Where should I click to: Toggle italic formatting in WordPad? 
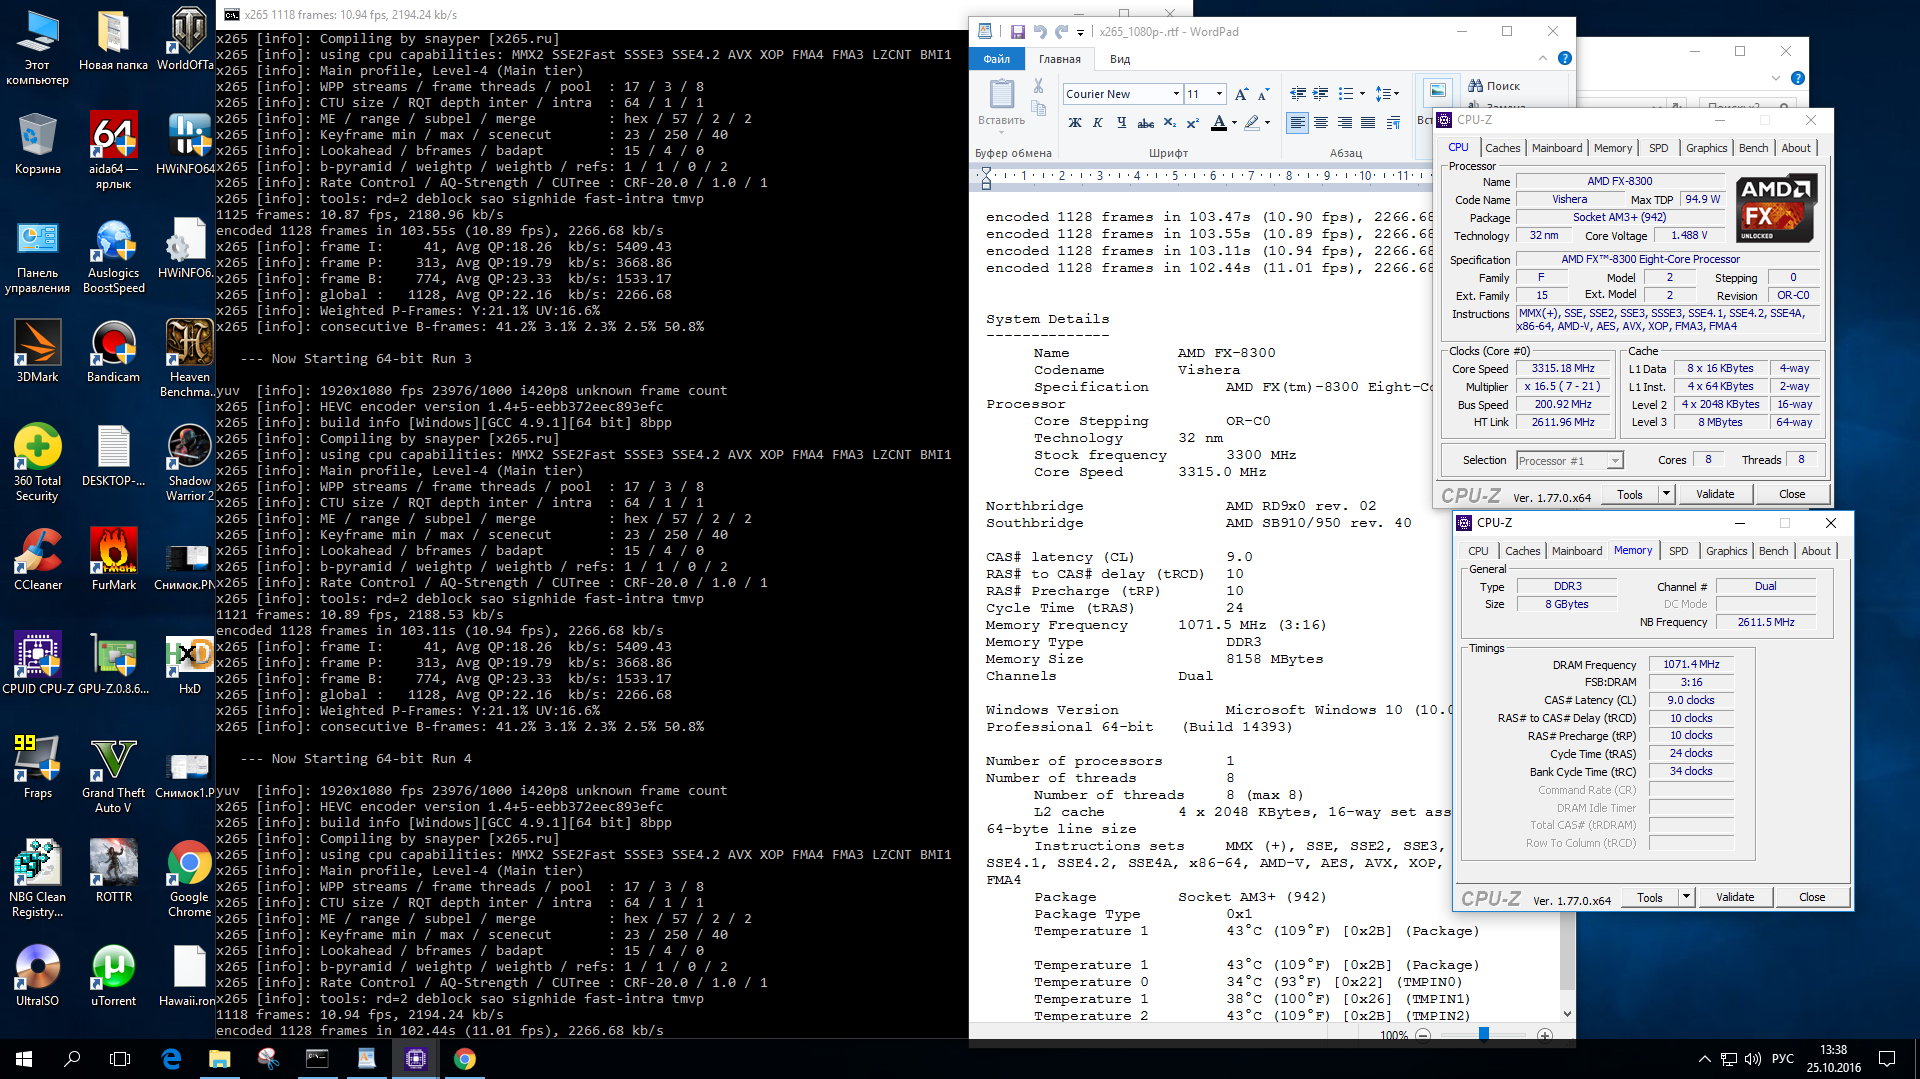tap(1098, 123)
